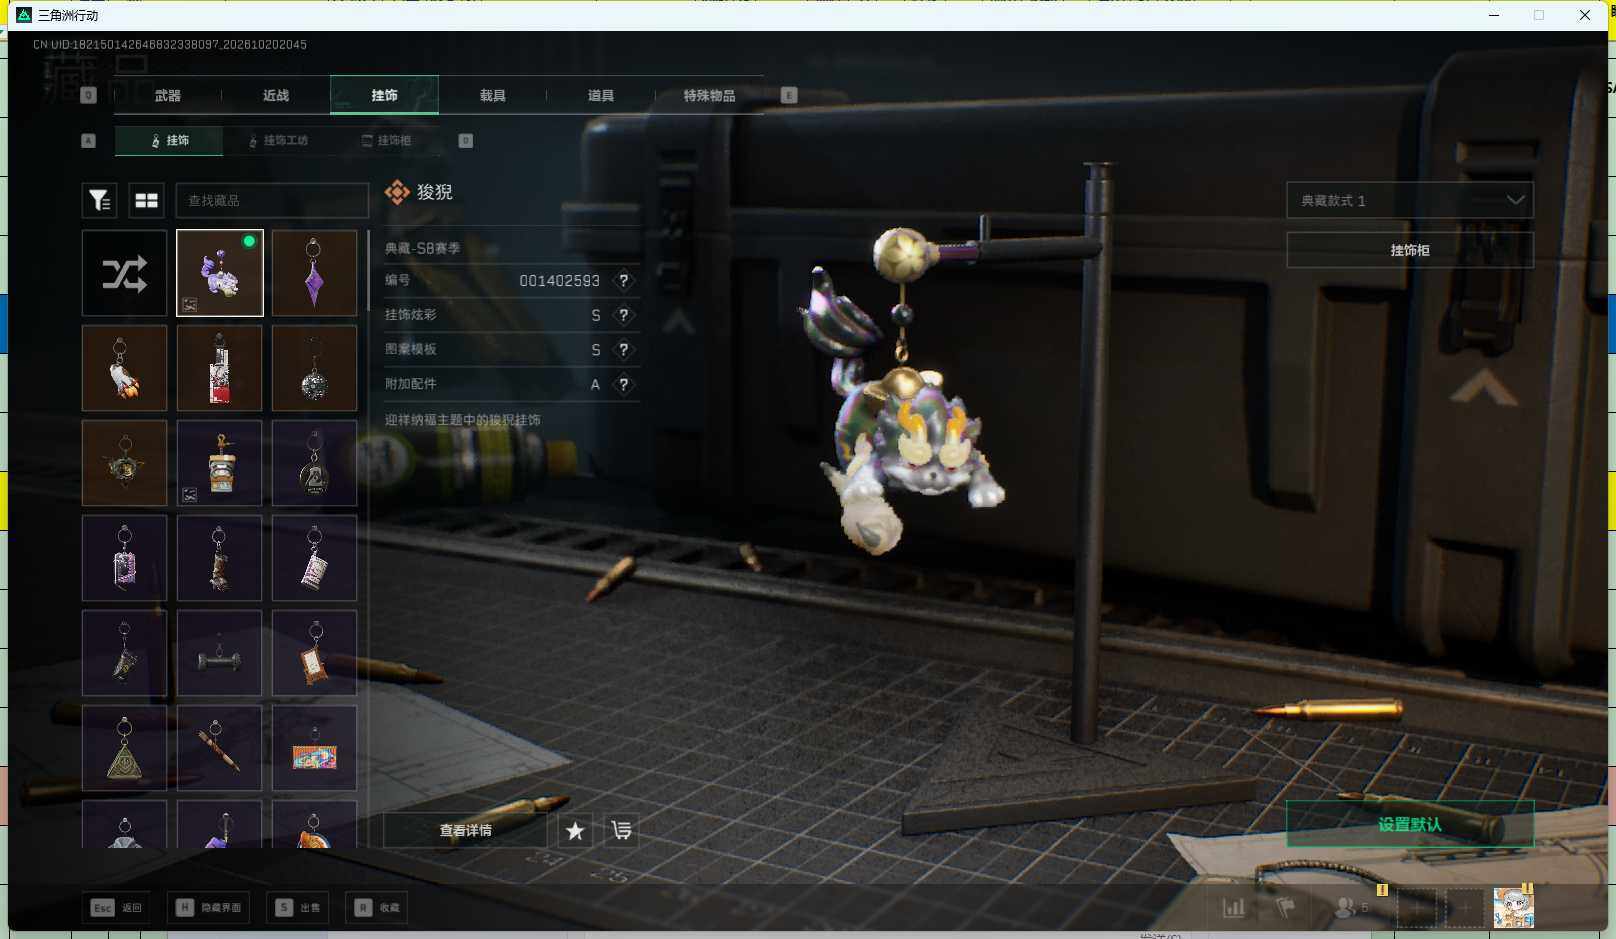Image resolution: width=1616 pixels, height=939 pixels.
Task: Select the 挂饰 sub-tab
Action: [x=169, y=140]
